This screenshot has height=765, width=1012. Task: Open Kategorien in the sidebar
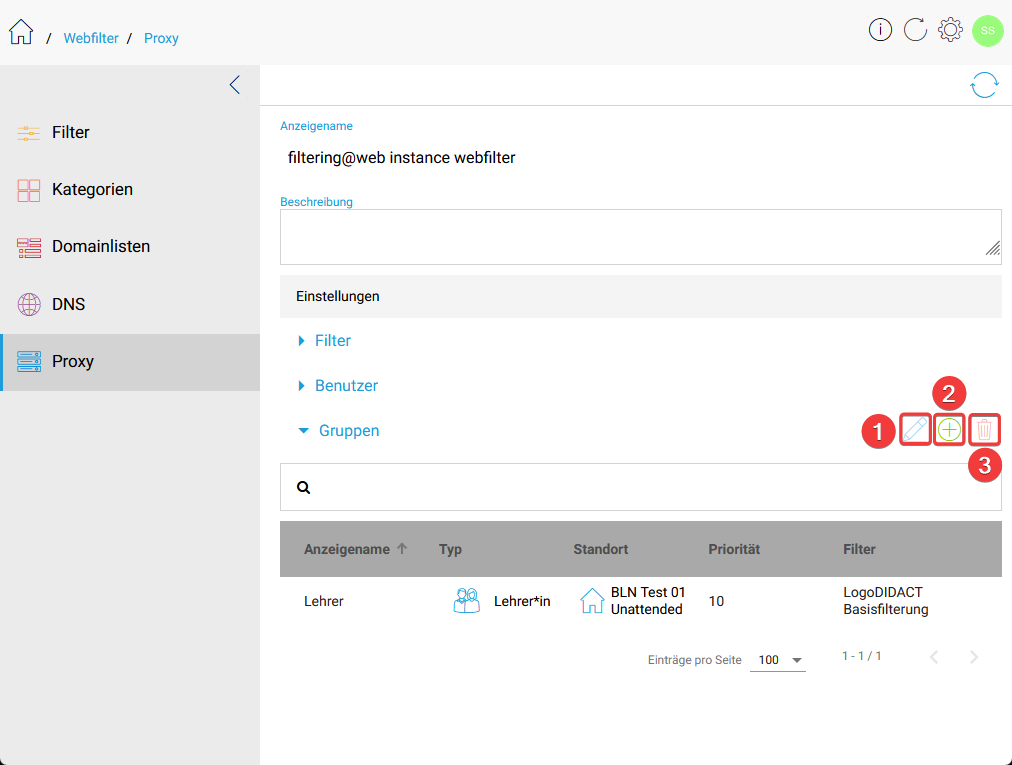tap(130, 189)
